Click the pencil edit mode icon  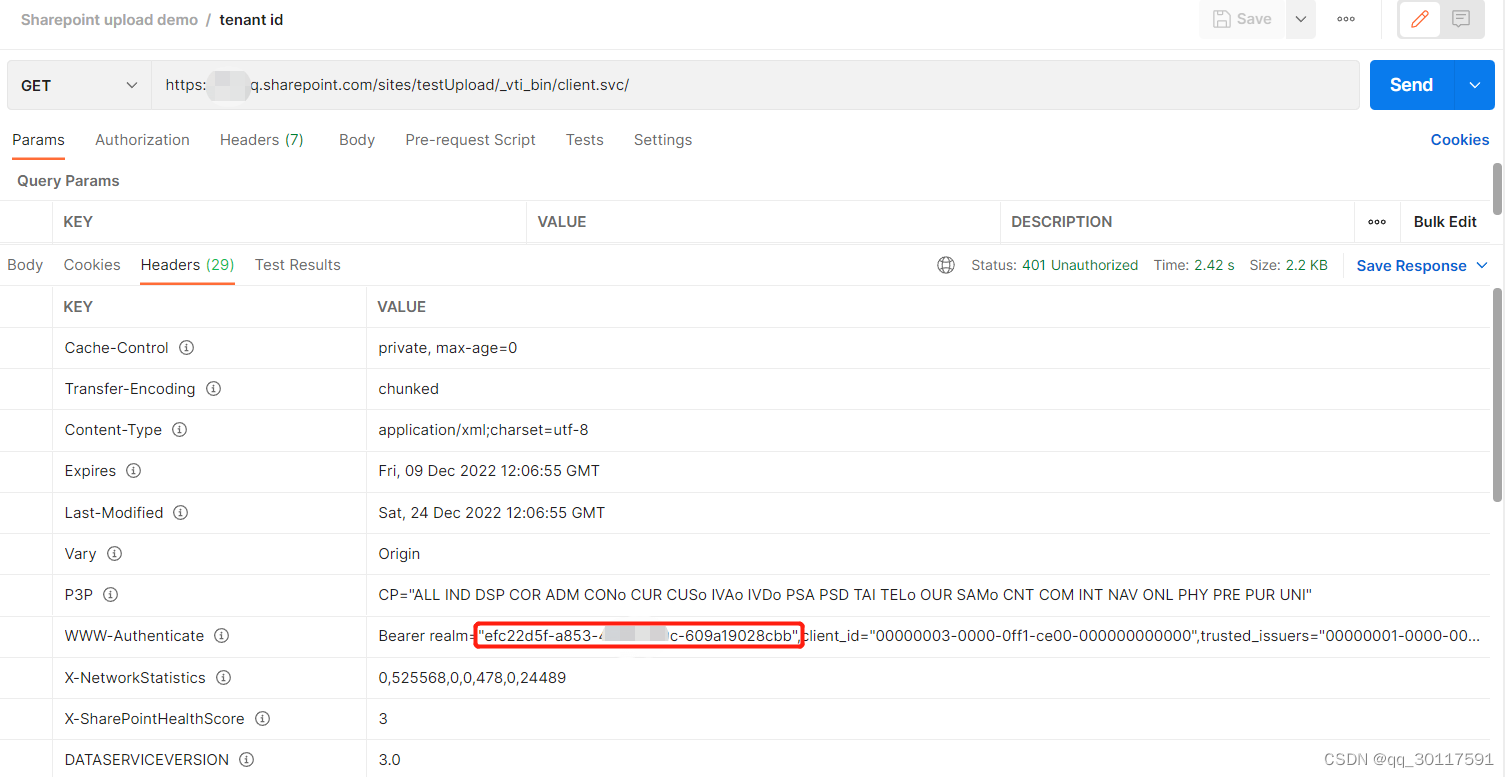click(x=1419, y=19)
